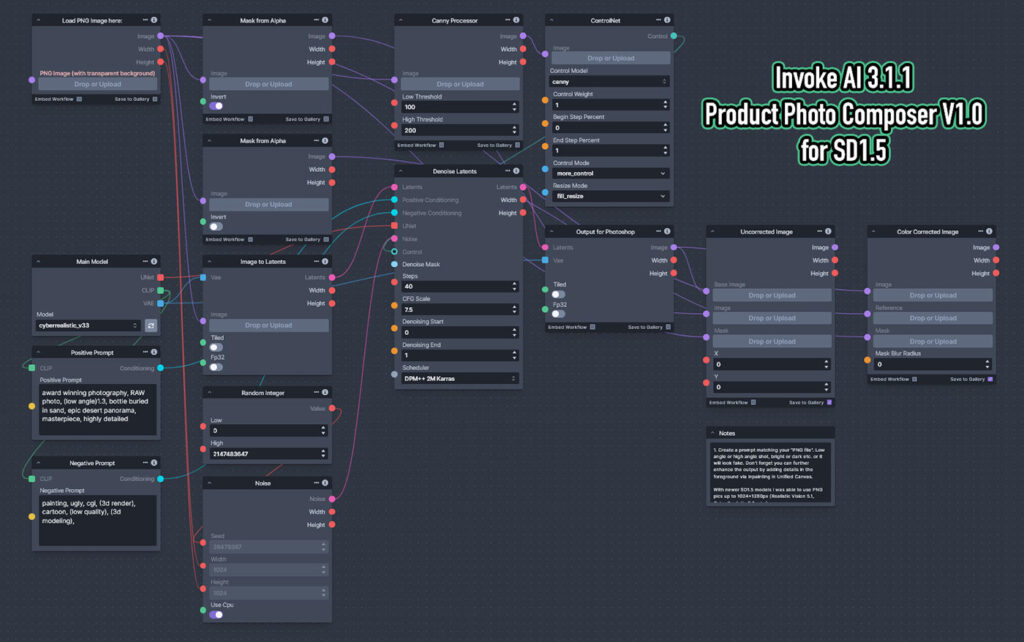Screen dimensions: 1024x642
Task: Click High field showing 2147483647
Action: coord(268,453)
